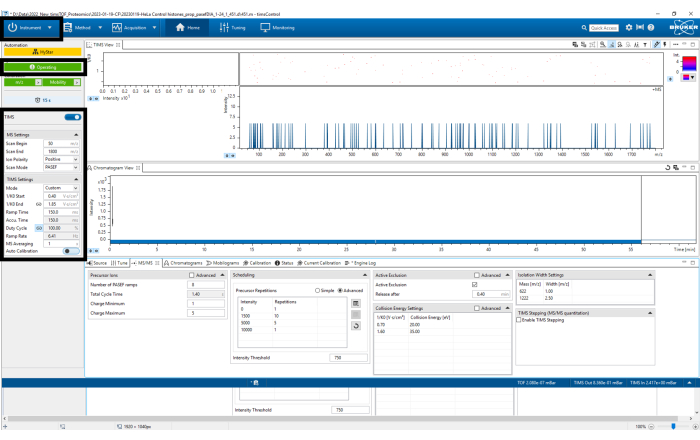Click the m/z calibration button

coord(20,82)
